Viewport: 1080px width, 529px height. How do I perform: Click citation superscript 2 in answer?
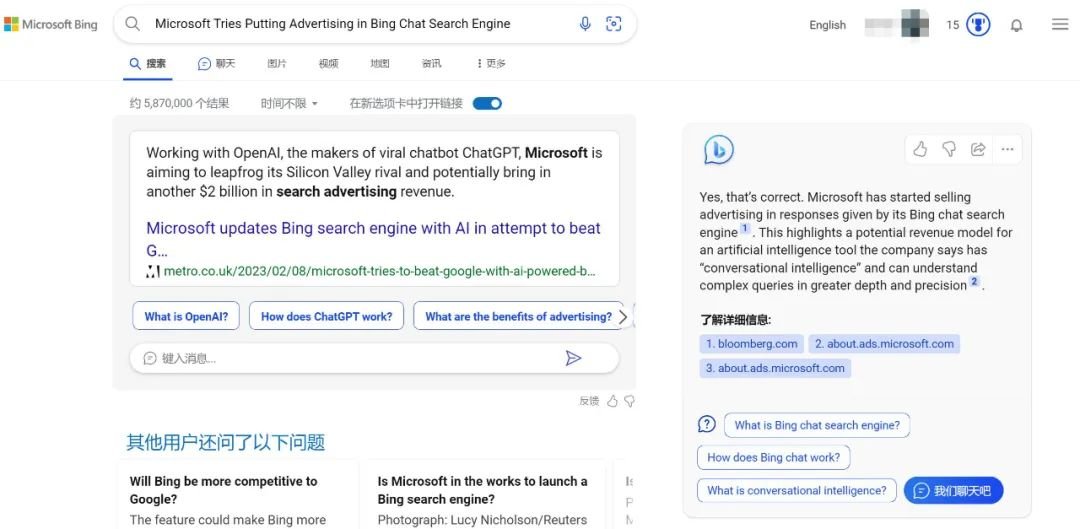point(974,282)
